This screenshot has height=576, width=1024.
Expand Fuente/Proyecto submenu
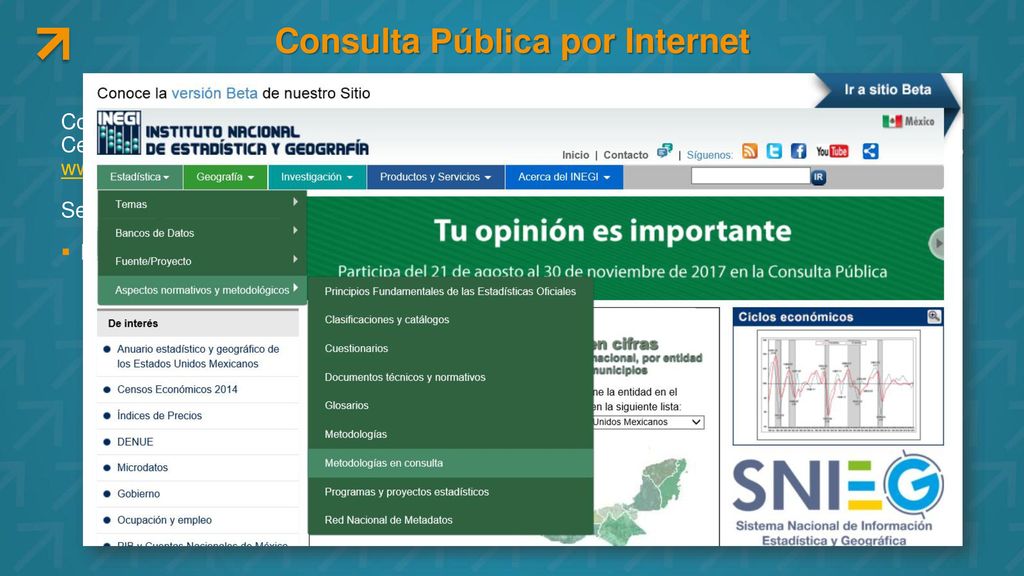(x=202, y=261)
